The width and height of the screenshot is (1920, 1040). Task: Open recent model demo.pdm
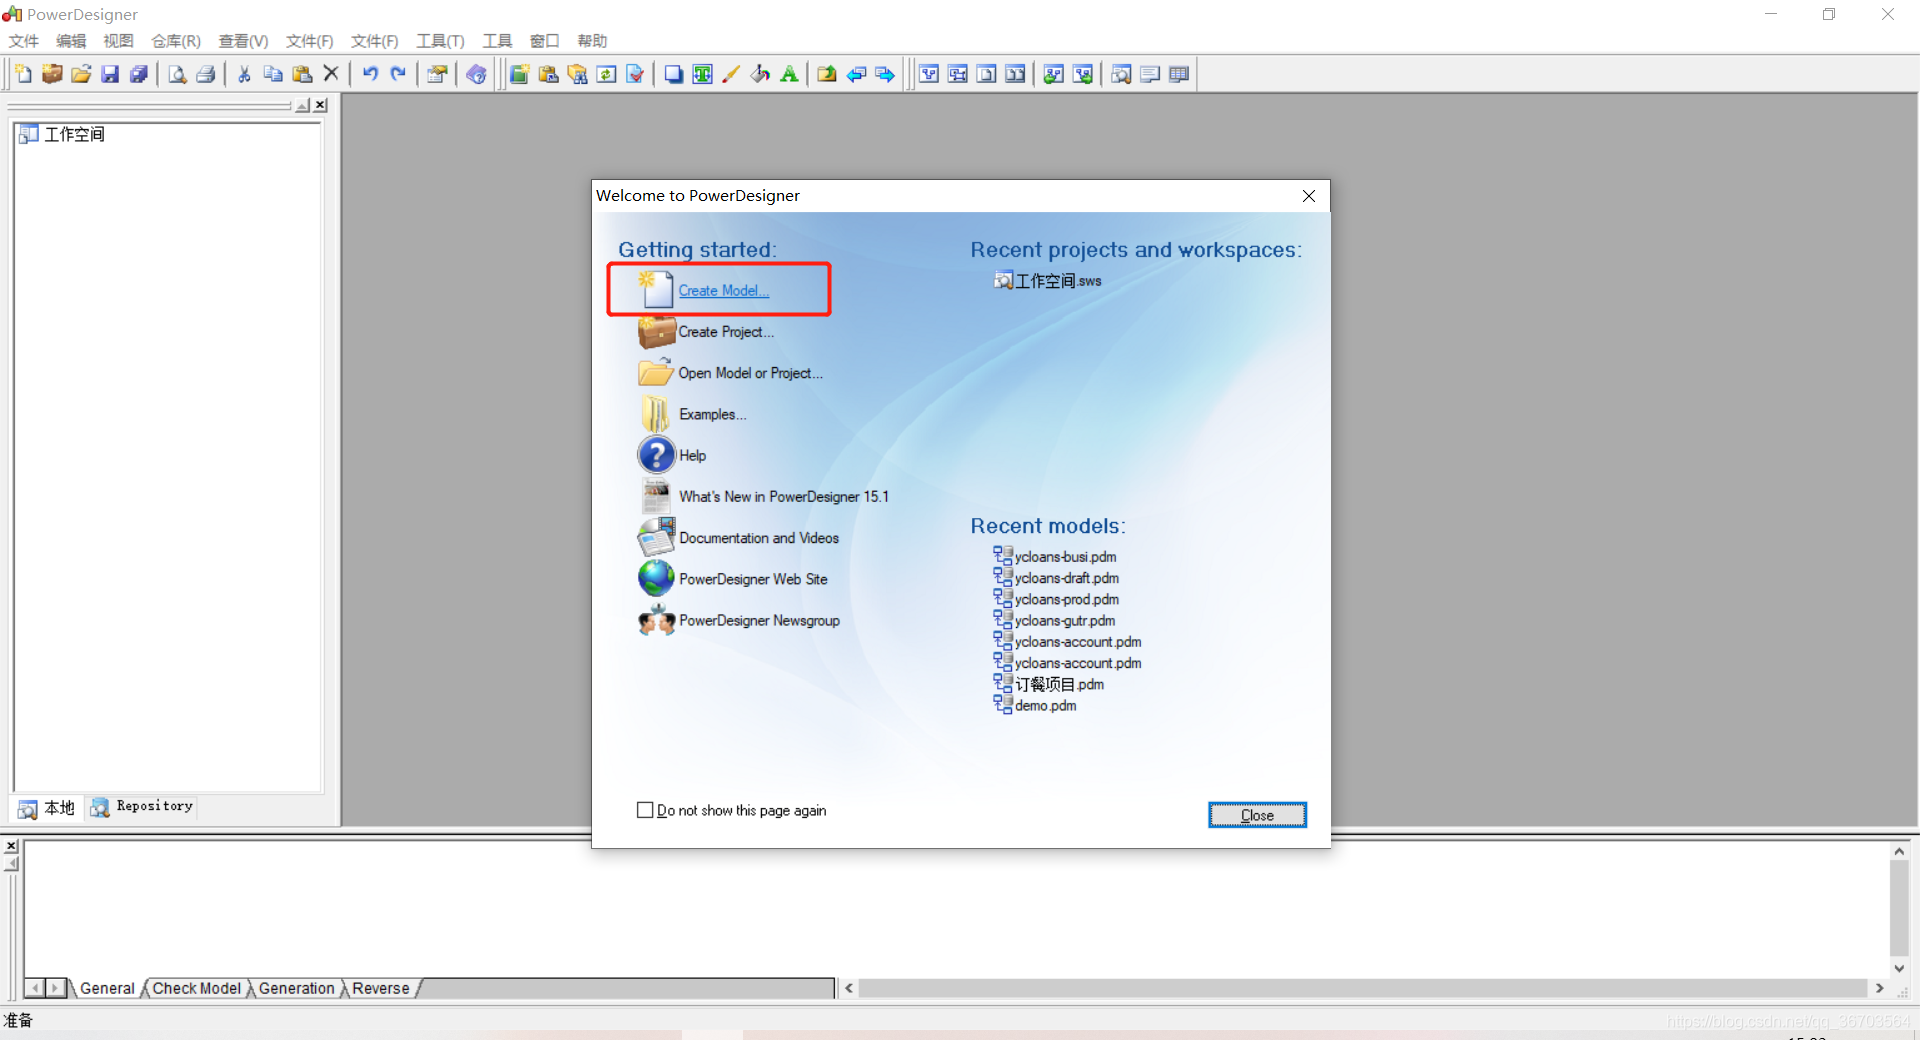pyautogui.click(x=1046, y=706)
